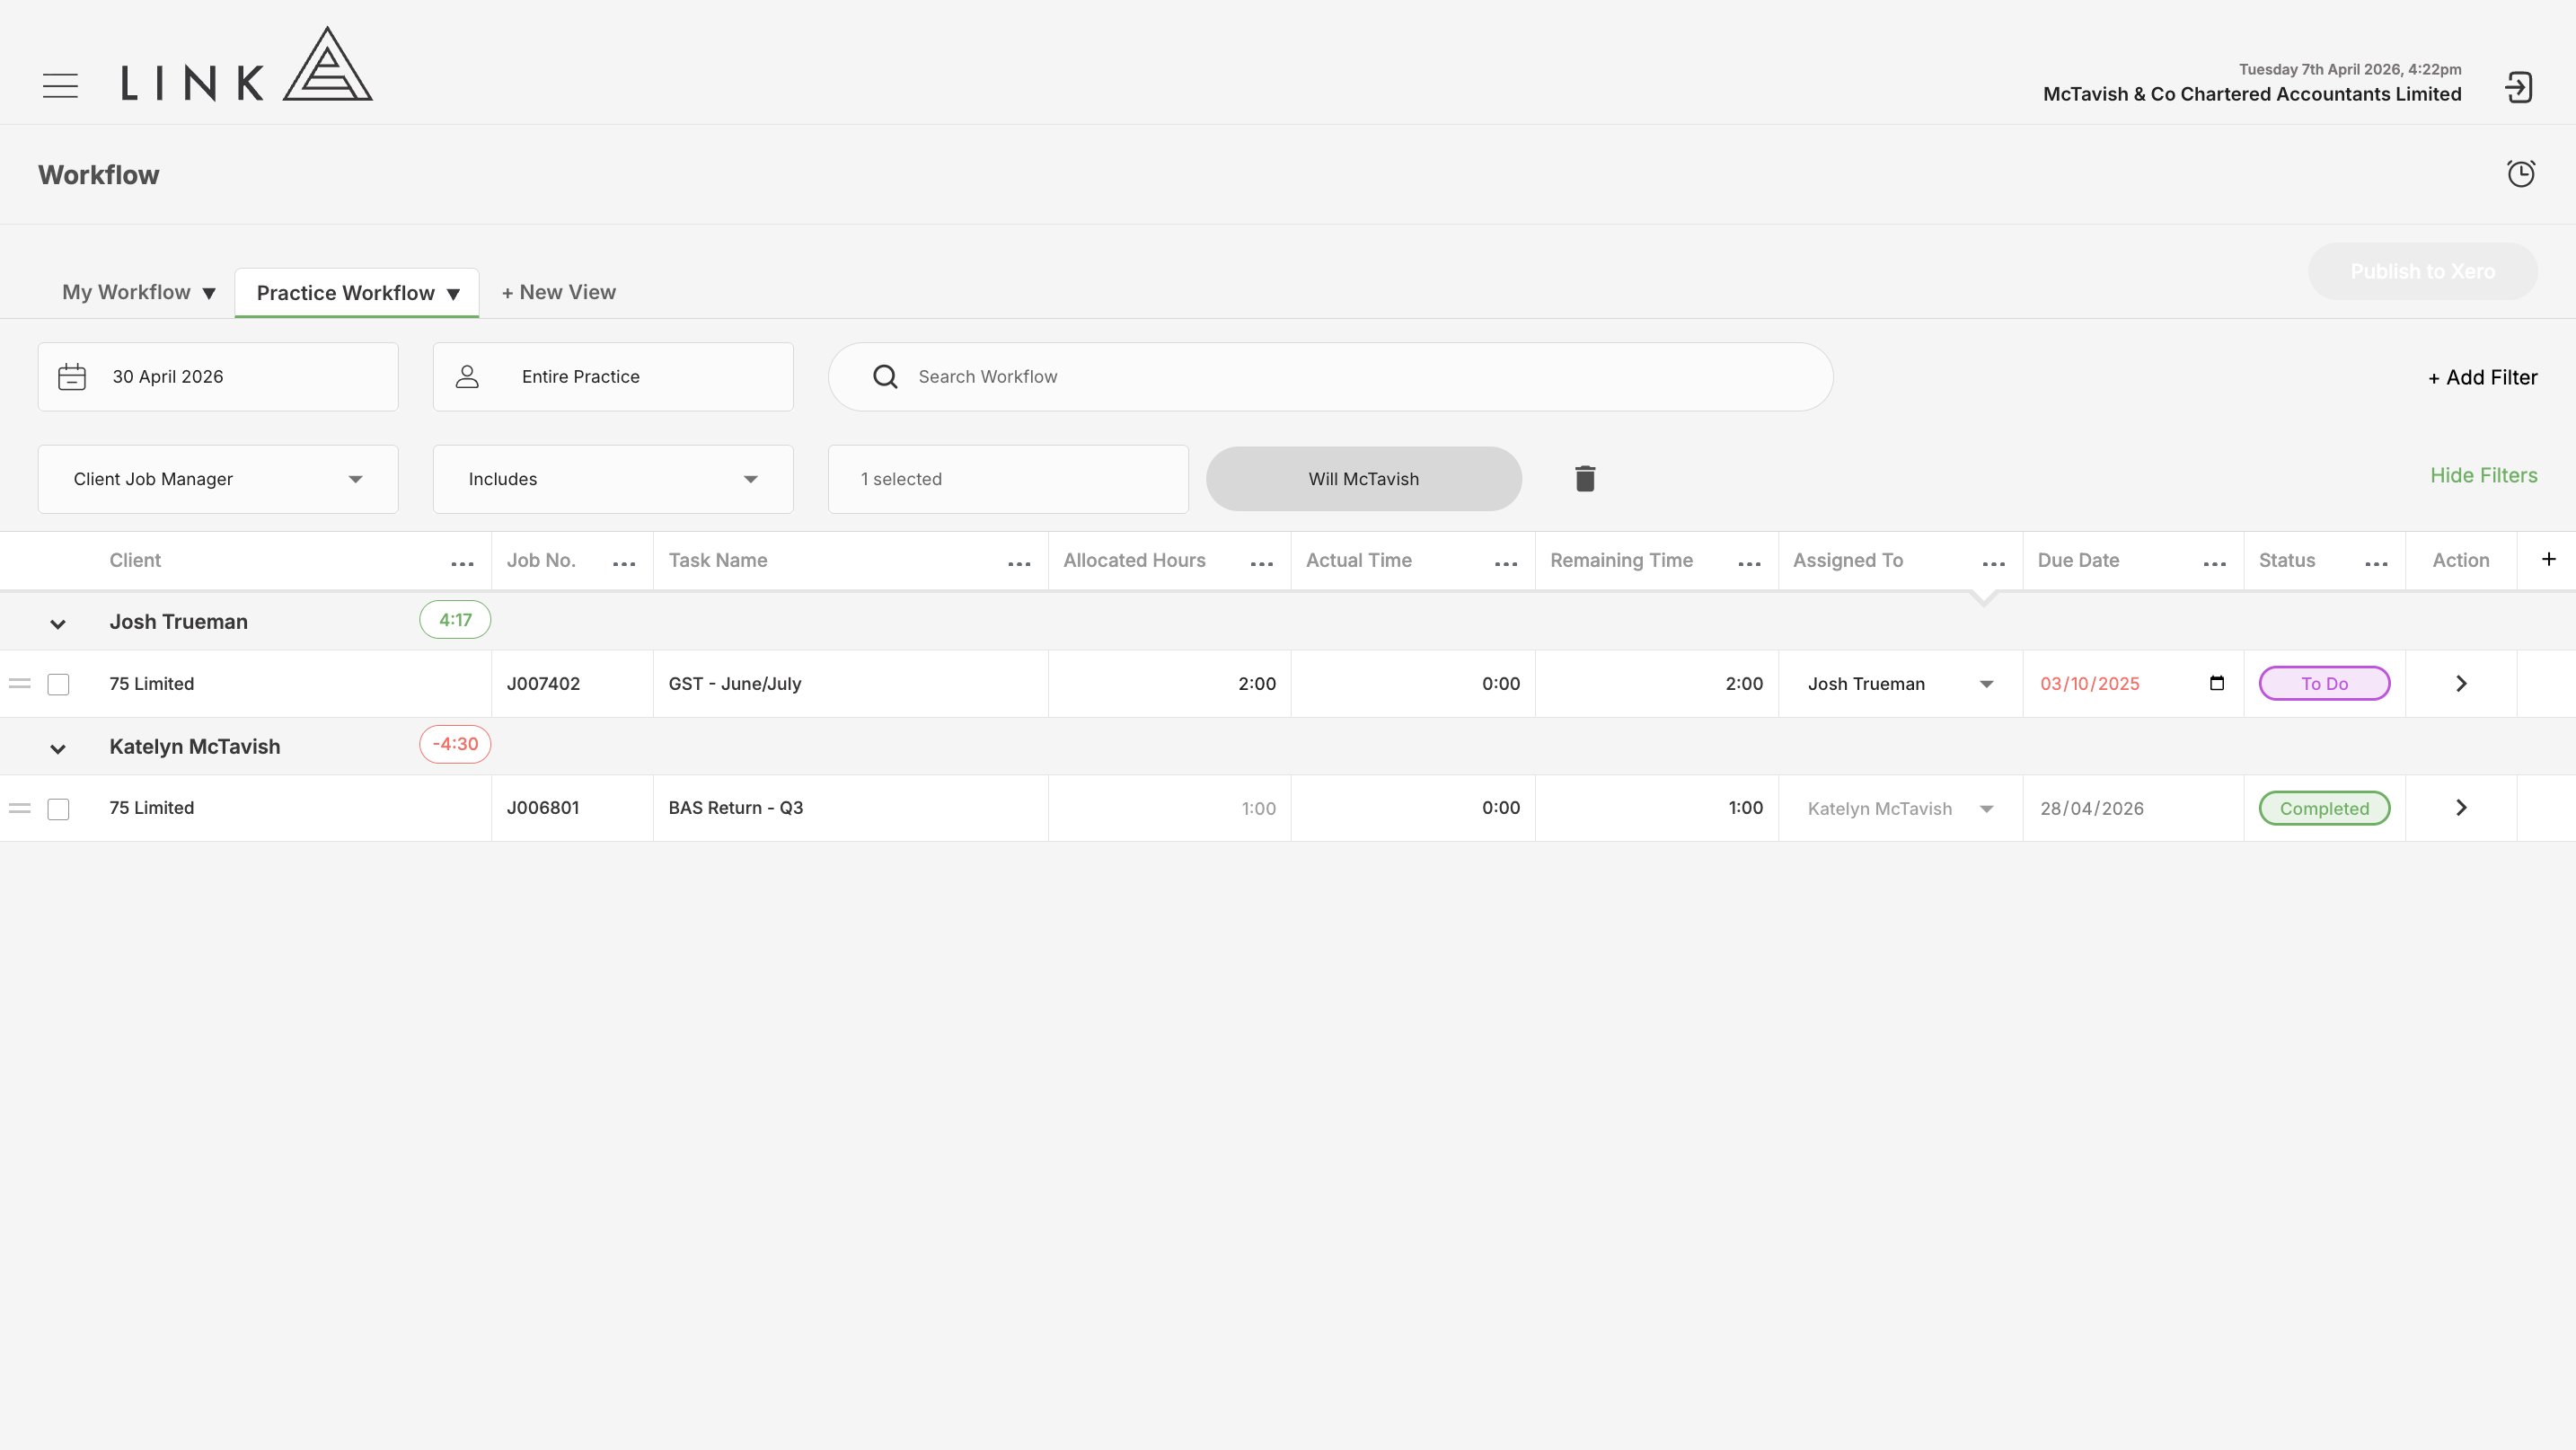Open Assigned To column options menu
Image resolution: width=2576 pixels, height=1450 pixels.
[x=1993, y=564]
